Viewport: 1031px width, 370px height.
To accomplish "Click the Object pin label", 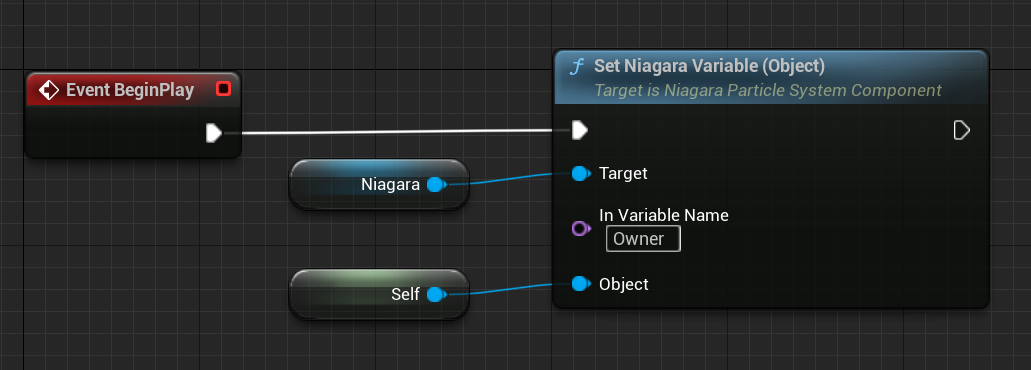I will pyautogui.click(x=623, y=284).
